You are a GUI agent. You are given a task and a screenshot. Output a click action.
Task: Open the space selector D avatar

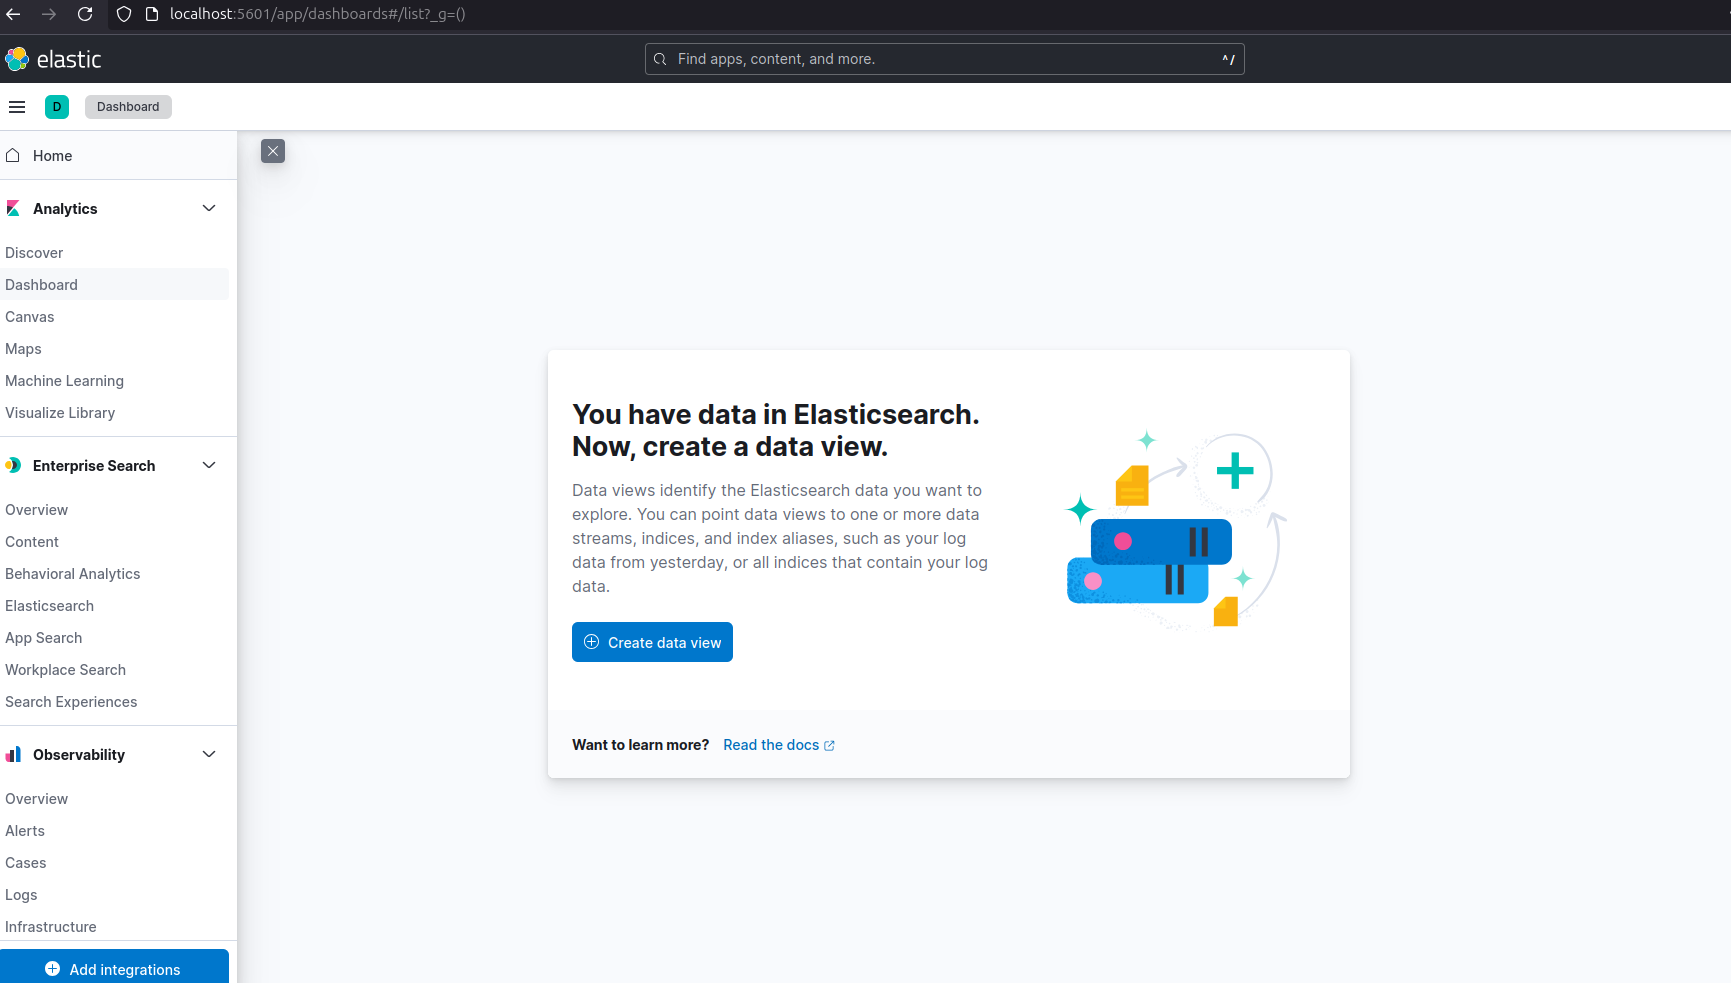[x=57, y=107]
